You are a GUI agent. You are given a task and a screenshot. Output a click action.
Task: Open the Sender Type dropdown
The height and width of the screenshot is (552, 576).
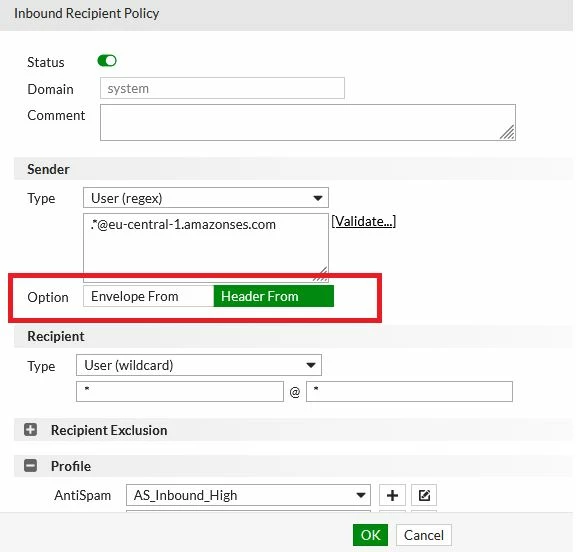tap(206, 198)
